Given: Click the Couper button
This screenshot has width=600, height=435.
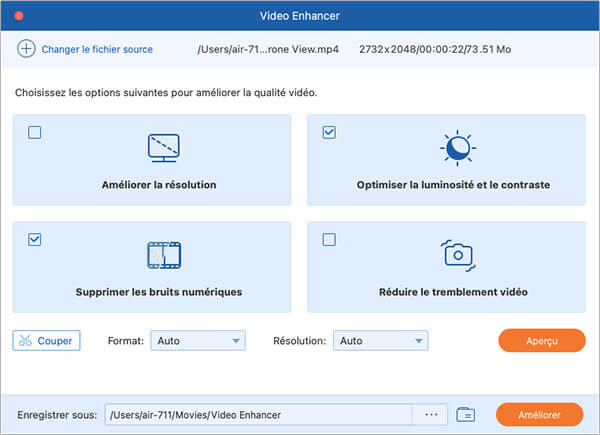Looking at the screenshot, I should click(46, 341).
